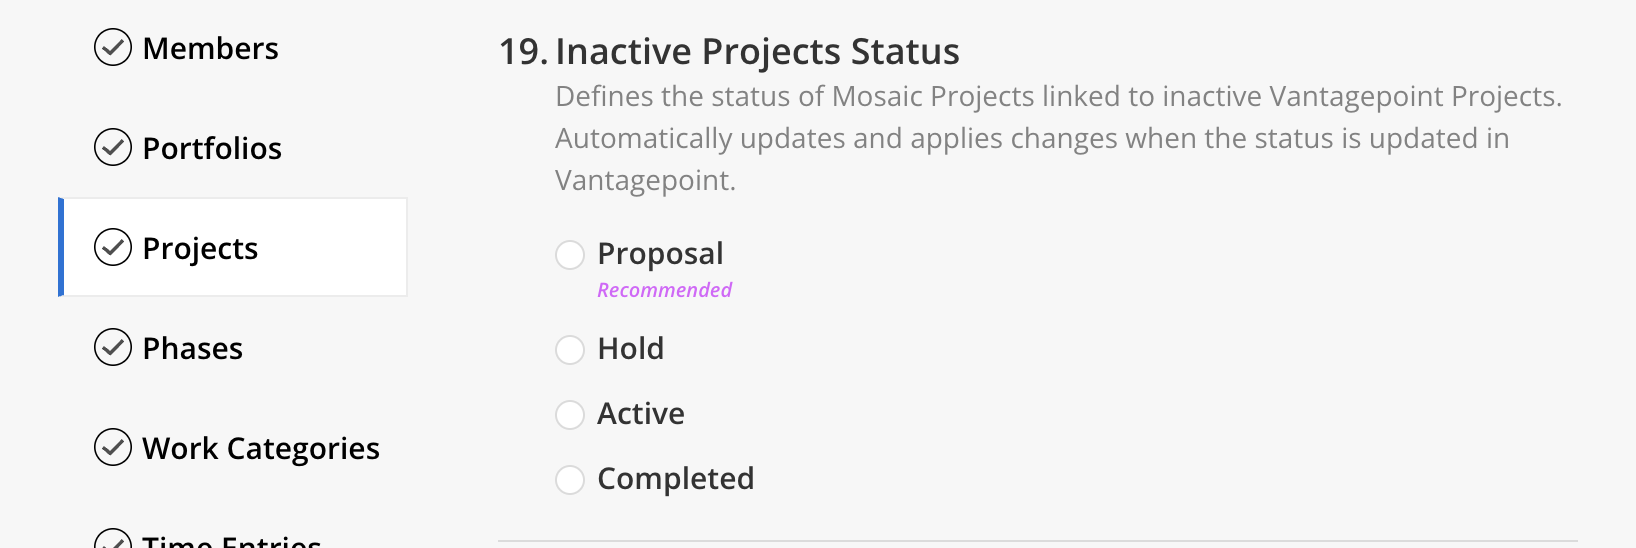The height and width of the screenshot is (548, 1636).
Task: Open the Time Entries sidebar label
Action: [232, 541]
